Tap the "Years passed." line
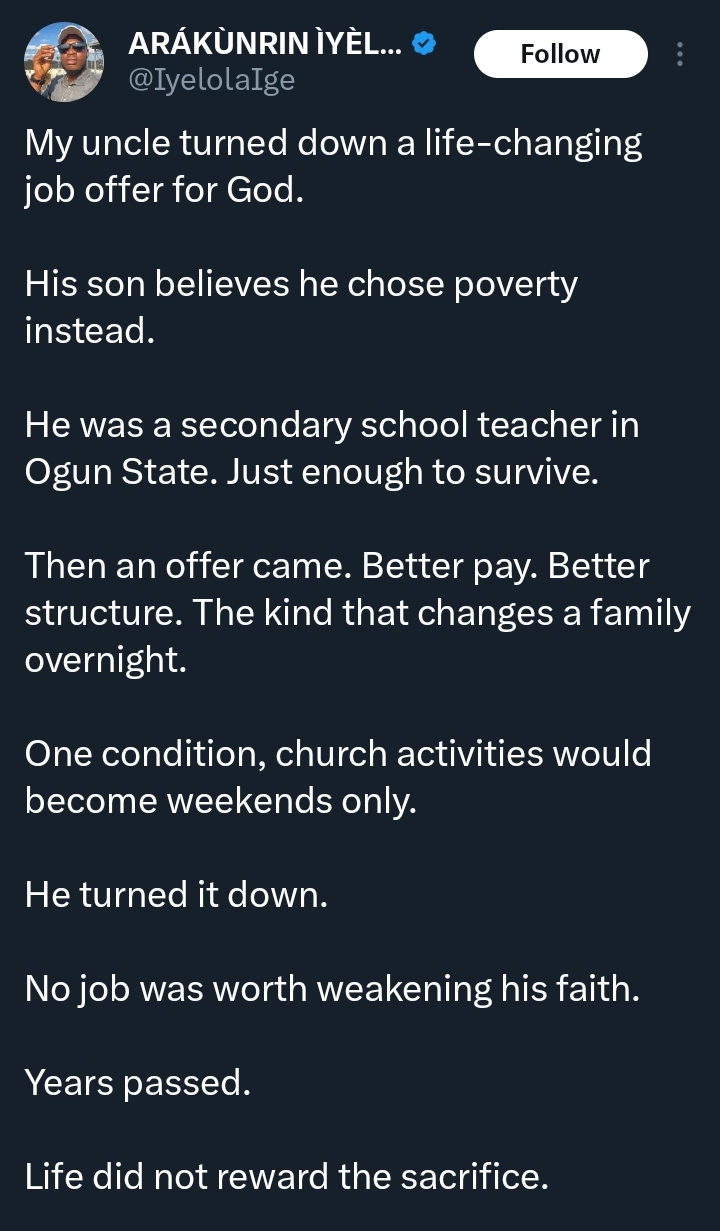 (x=137, y=1082)
